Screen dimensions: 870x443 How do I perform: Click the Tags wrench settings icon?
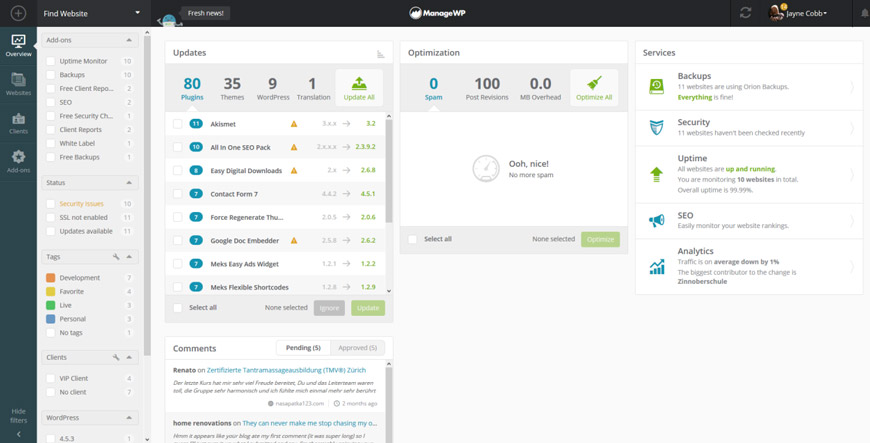tap(116, 257)
